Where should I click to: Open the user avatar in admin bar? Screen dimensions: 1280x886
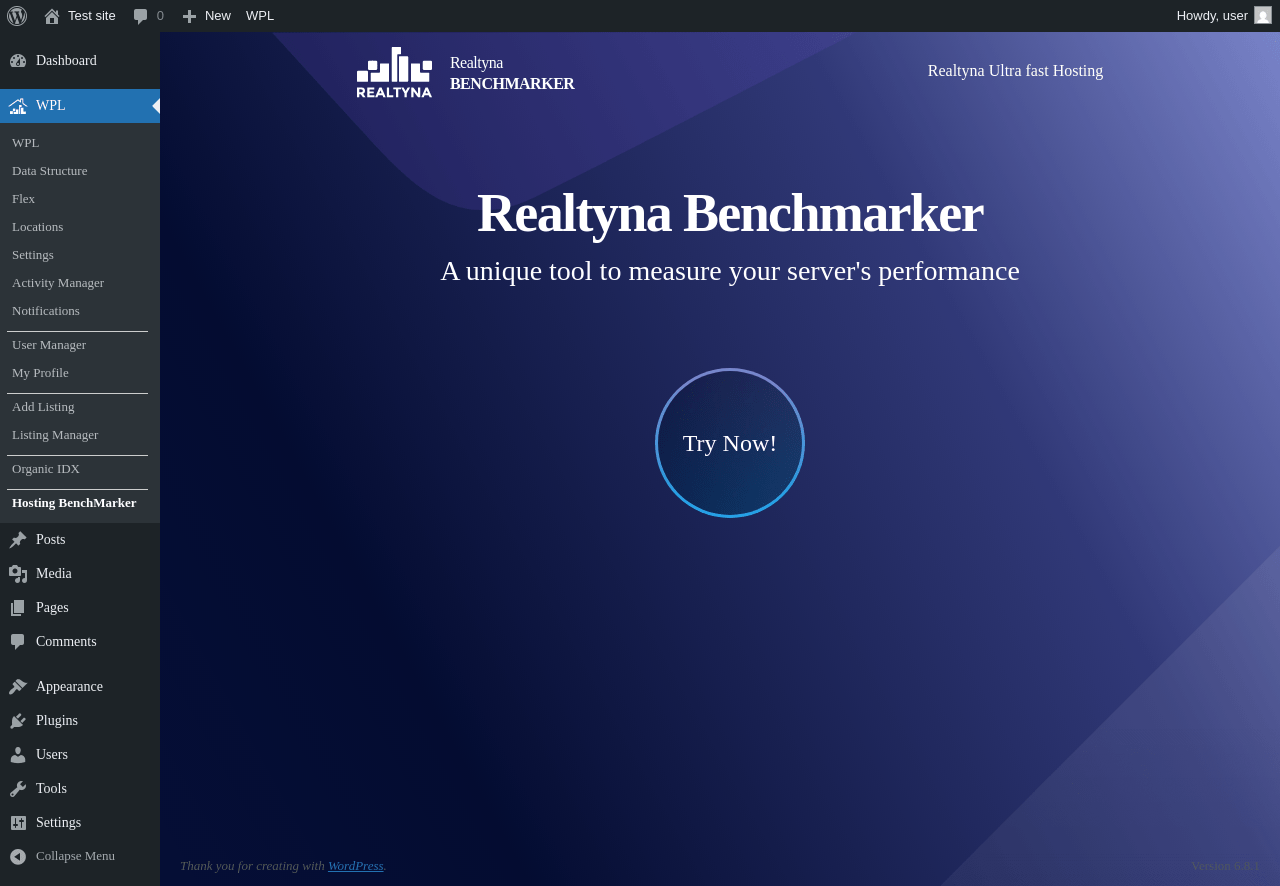point(1263,15)
